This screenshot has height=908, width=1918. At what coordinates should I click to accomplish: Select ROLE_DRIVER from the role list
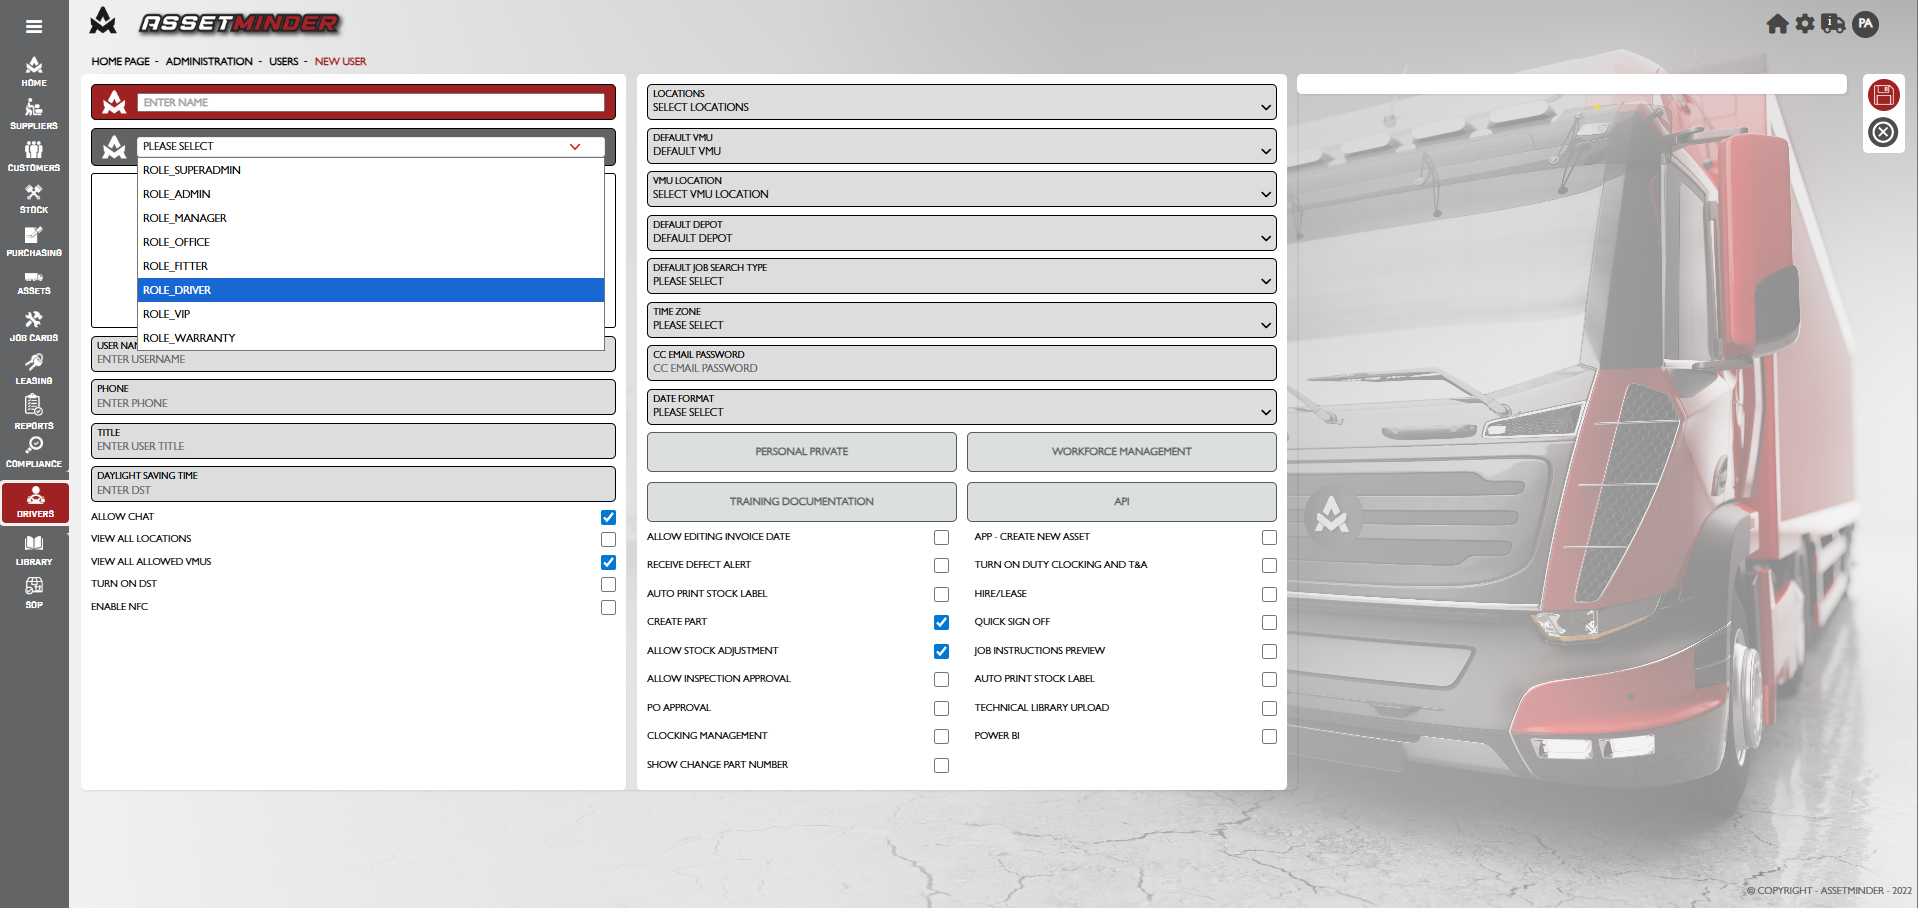(x=370, y=290)
